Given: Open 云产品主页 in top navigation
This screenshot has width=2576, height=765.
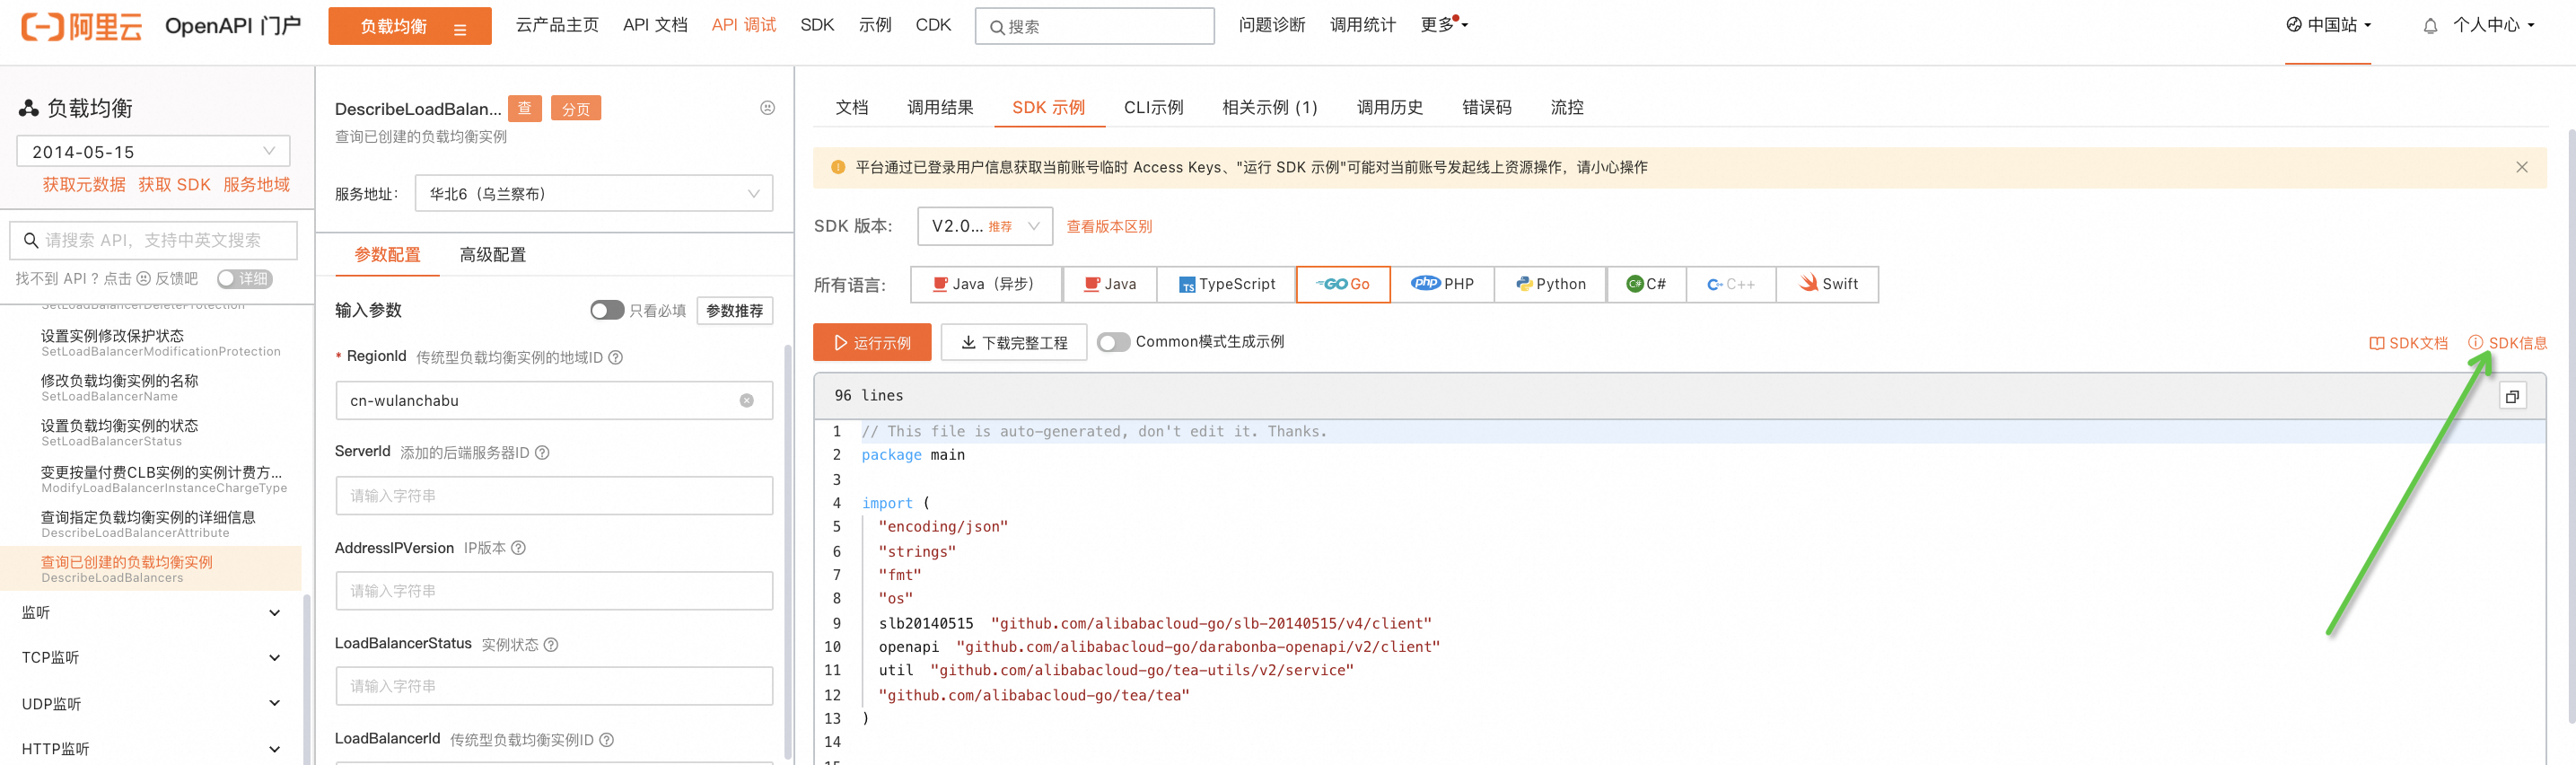Looking at the screenshot, I should 557,25.
